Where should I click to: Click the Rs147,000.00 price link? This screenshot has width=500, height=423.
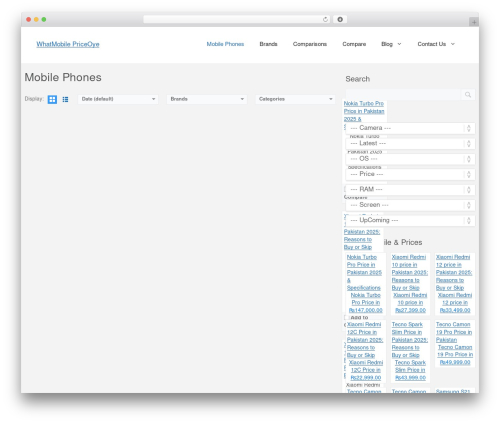point(366,310)
